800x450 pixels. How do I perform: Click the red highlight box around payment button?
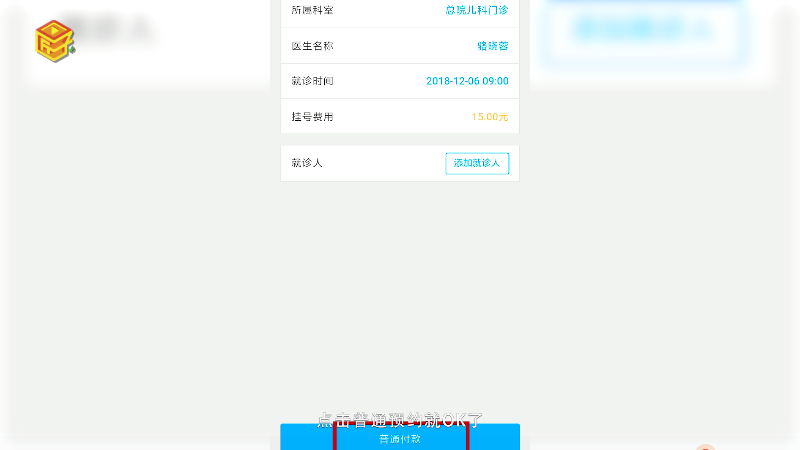click(x=401, y=437)
